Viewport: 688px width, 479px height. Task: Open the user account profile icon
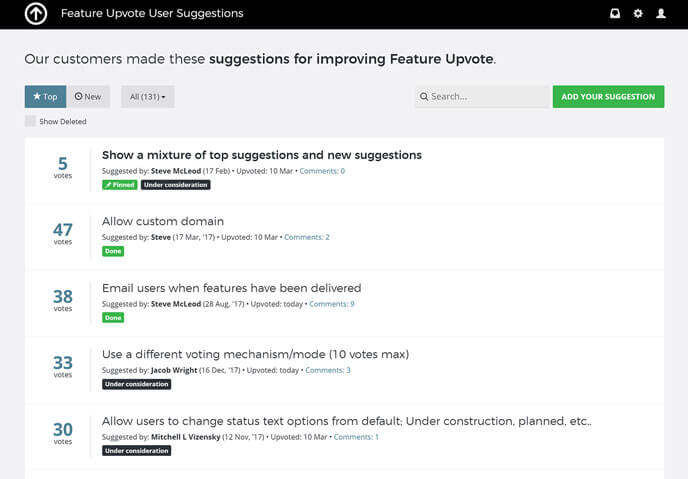(661, 14)
